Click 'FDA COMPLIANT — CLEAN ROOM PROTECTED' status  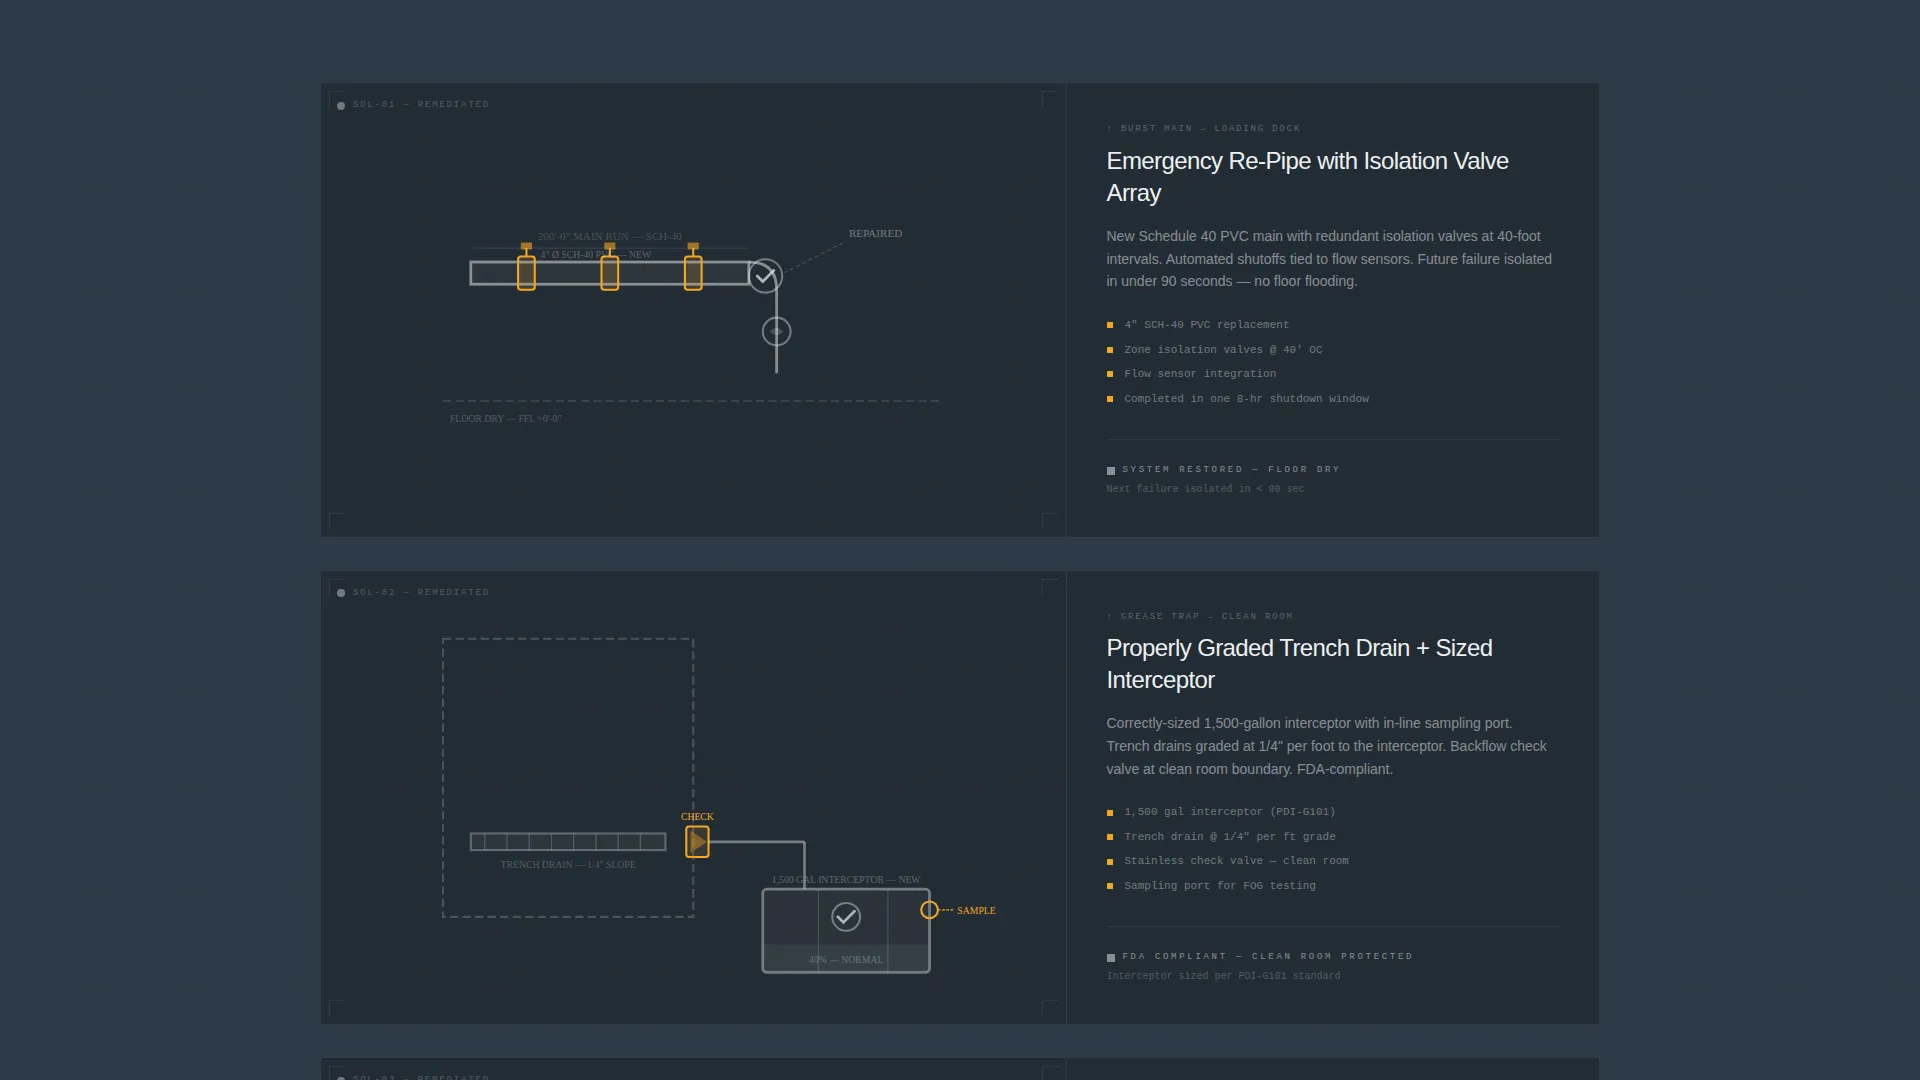click(x=1267, y=956)
